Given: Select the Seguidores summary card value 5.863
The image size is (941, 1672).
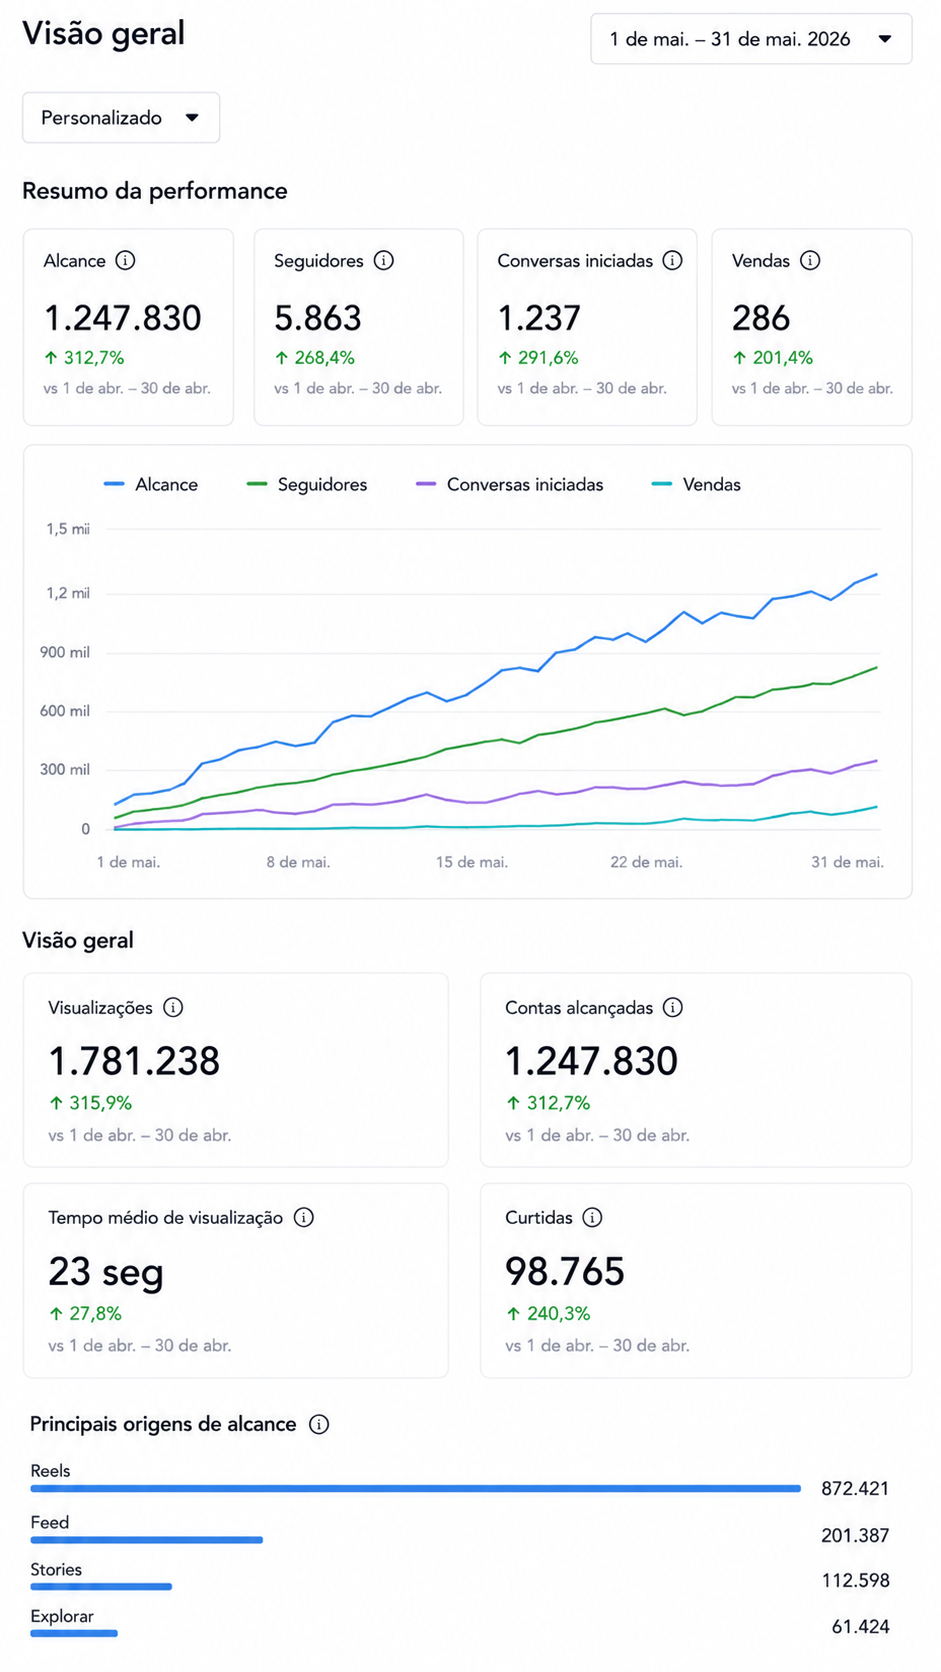Looking at the screenshot, I should coord(318,319).
